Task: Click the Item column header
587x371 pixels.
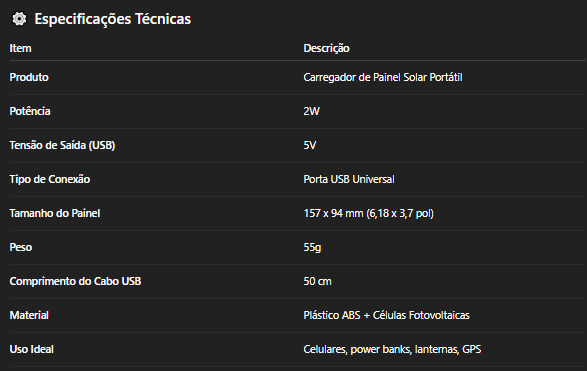Action: 21,48
